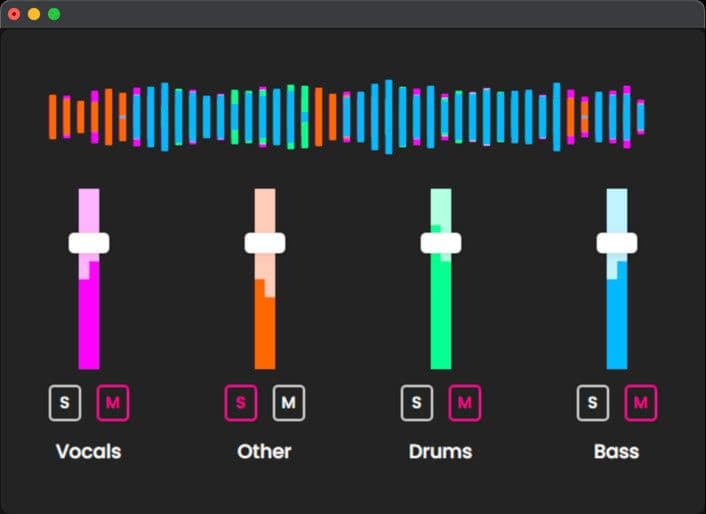
Task: Minimize the window with the yellow button
Action: (x=34, y=14)
